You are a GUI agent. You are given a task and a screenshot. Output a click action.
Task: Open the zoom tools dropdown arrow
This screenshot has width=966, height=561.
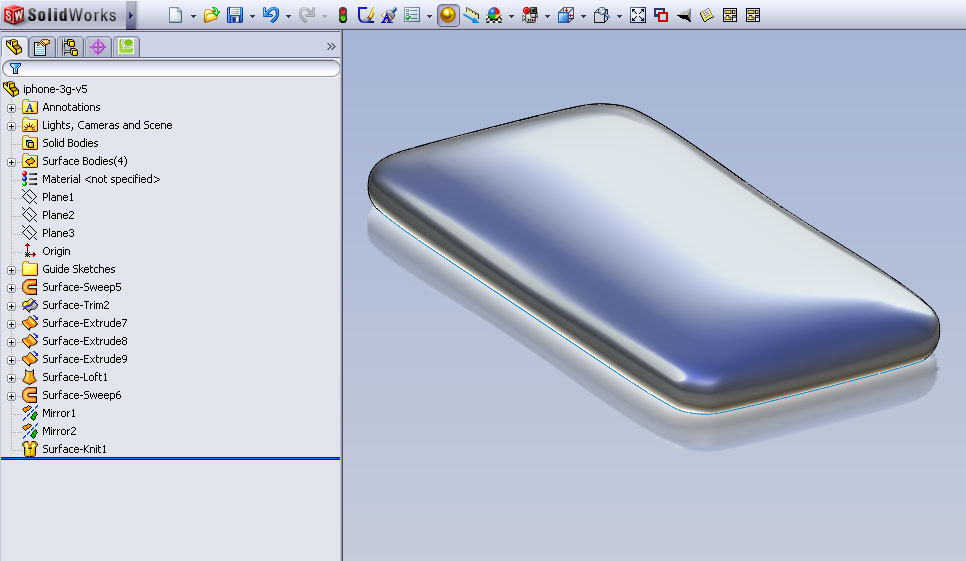pos(619,16)
